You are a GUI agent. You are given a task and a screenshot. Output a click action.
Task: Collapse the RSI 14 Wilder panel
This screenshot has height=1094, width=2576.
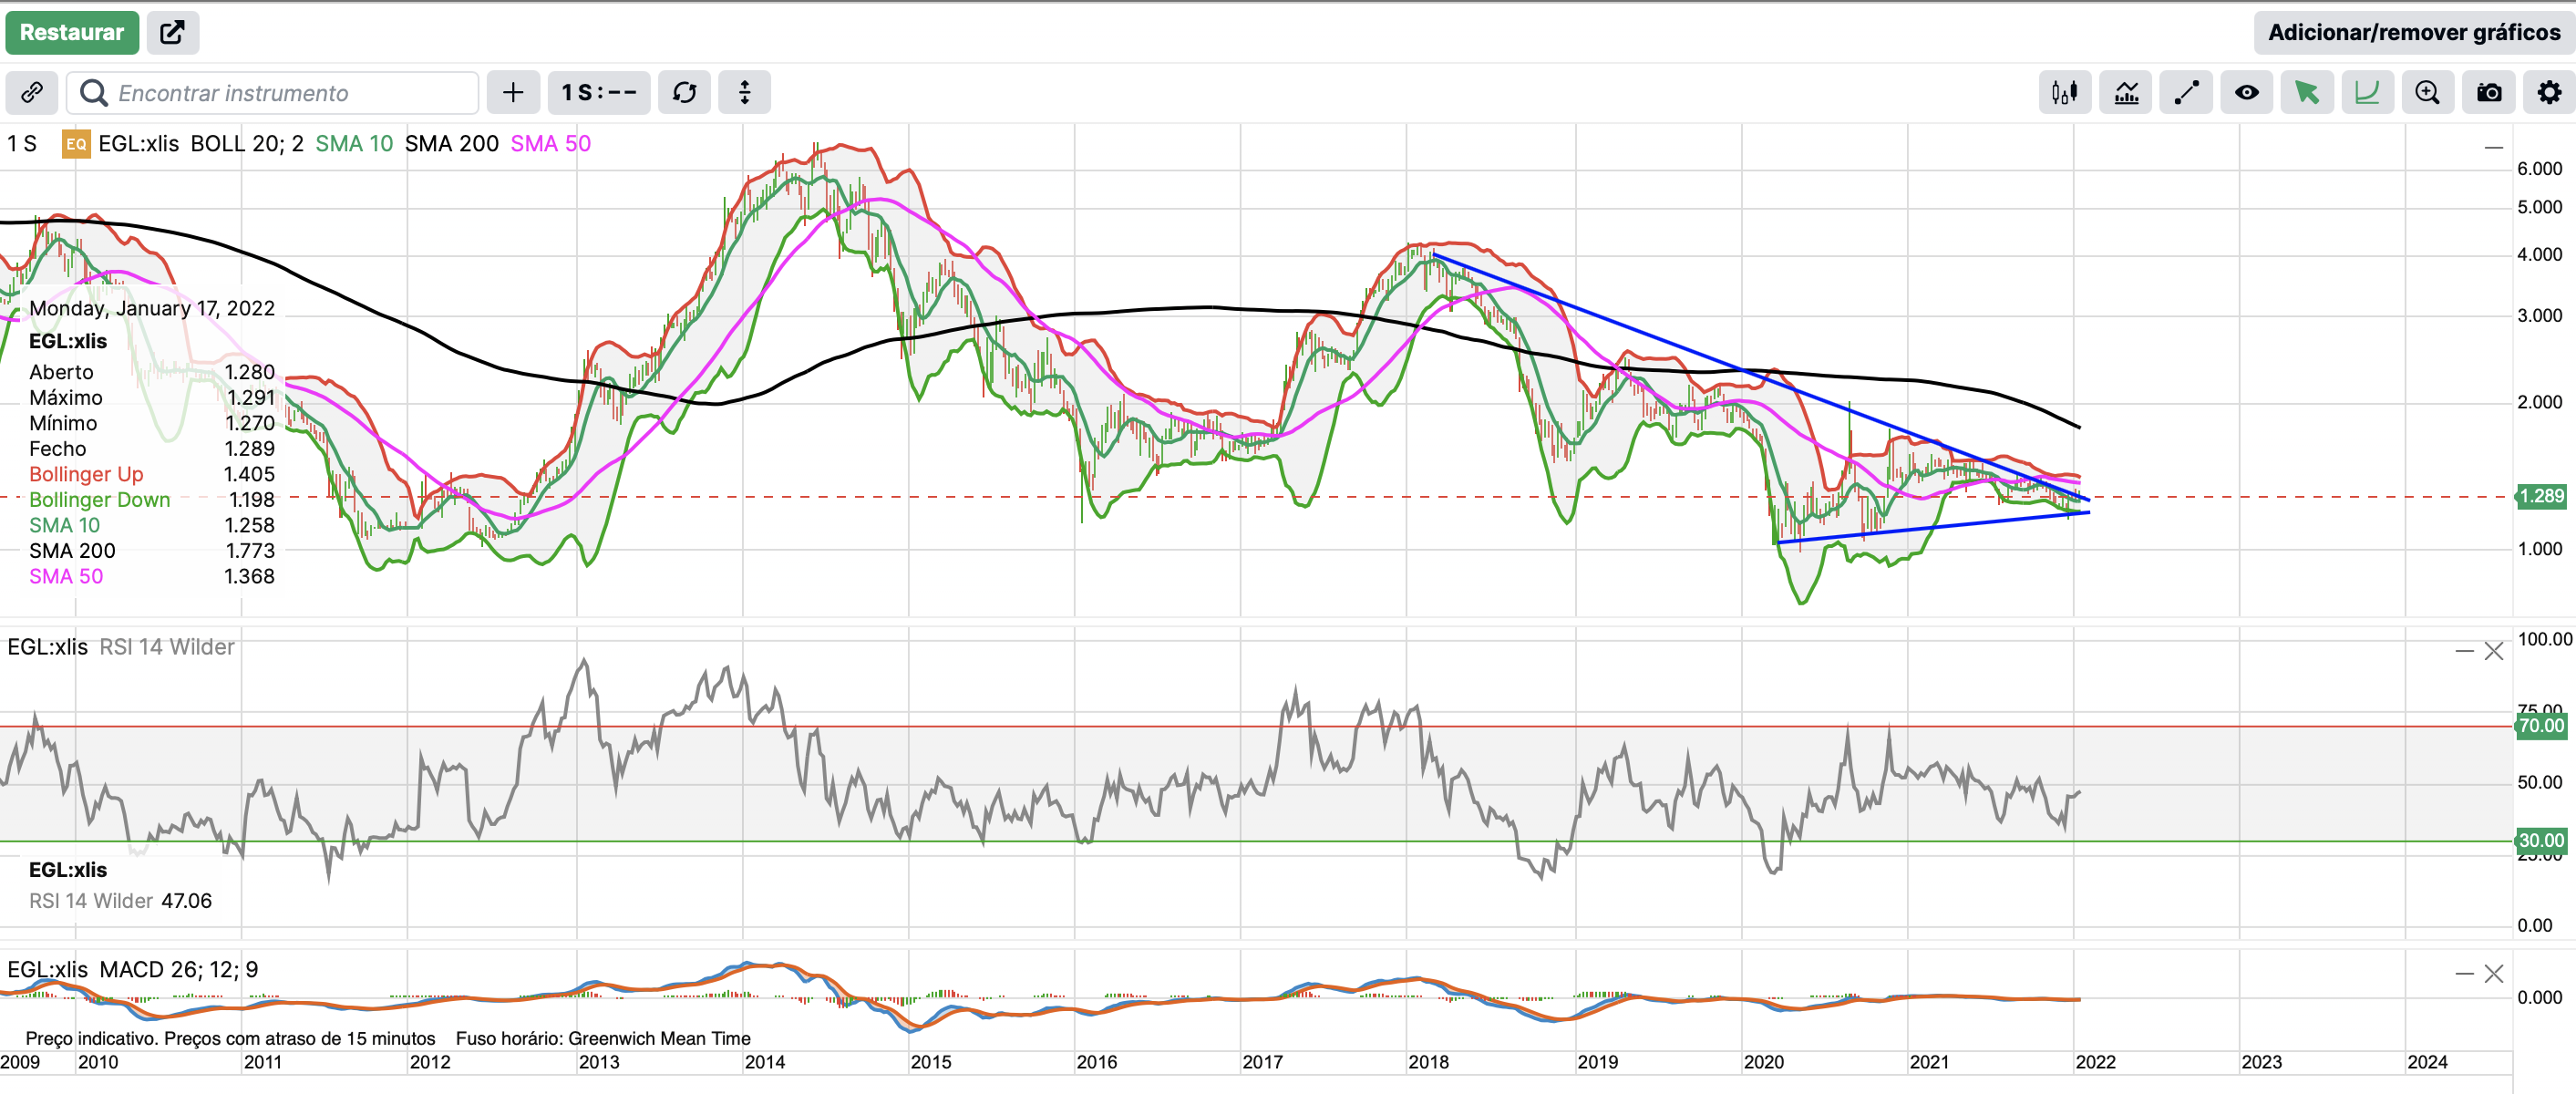pos(2464,652)
